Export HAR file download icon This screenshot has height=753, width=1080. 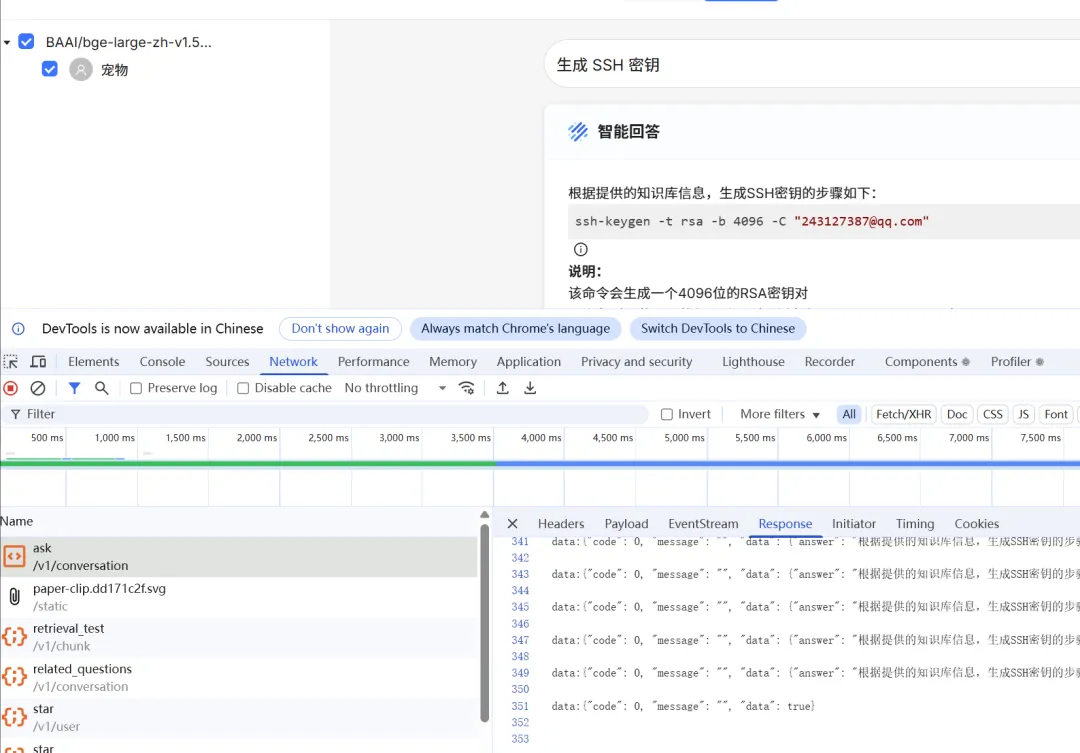coord(530,389)
